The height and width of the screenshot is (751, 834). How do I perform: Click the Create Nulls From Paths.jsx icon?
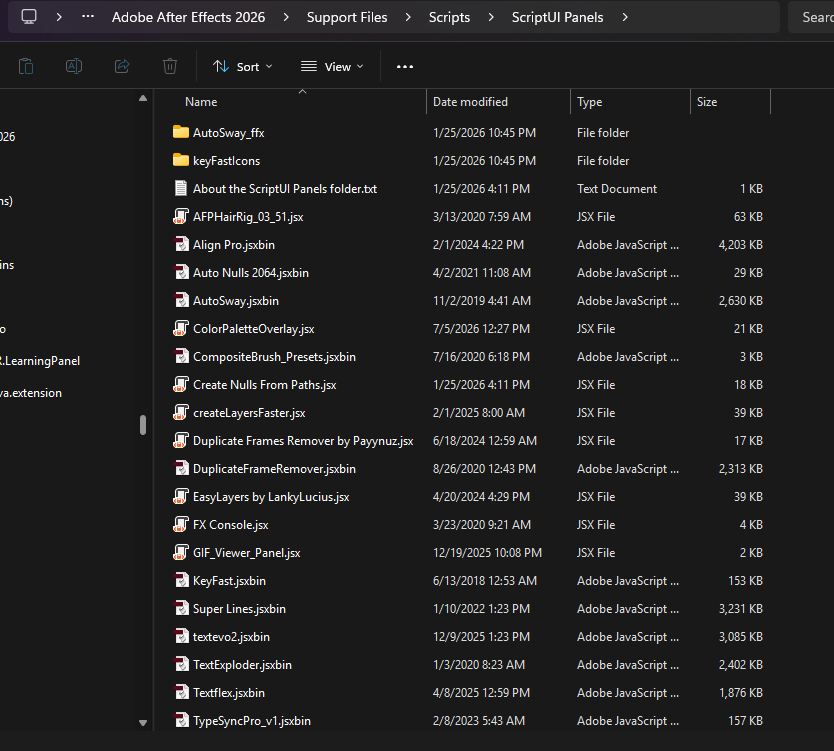tap(181, 385)
